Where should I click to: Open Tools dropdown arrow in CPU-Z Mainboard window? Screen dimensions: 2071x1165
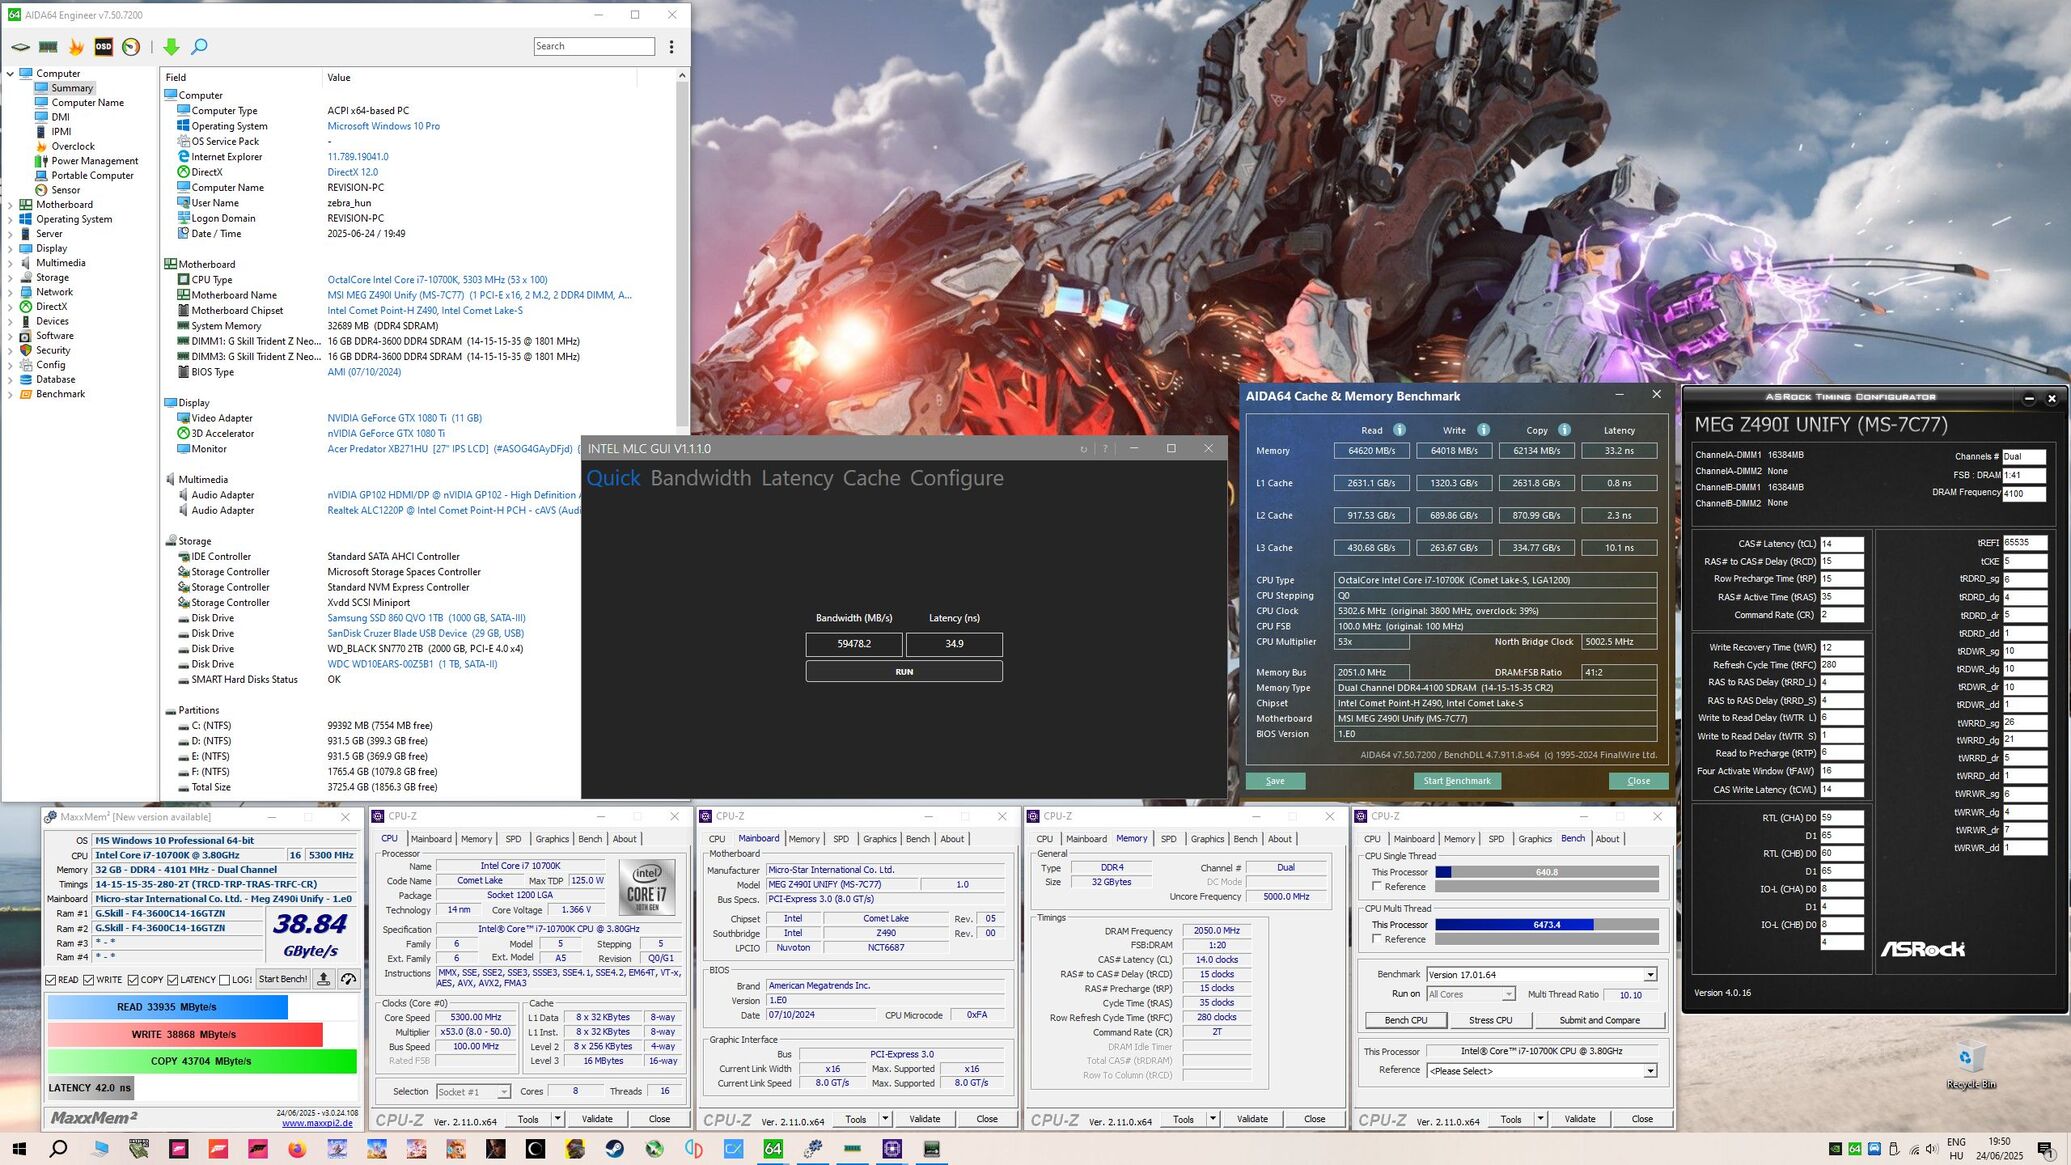[x=885, y=1119]
